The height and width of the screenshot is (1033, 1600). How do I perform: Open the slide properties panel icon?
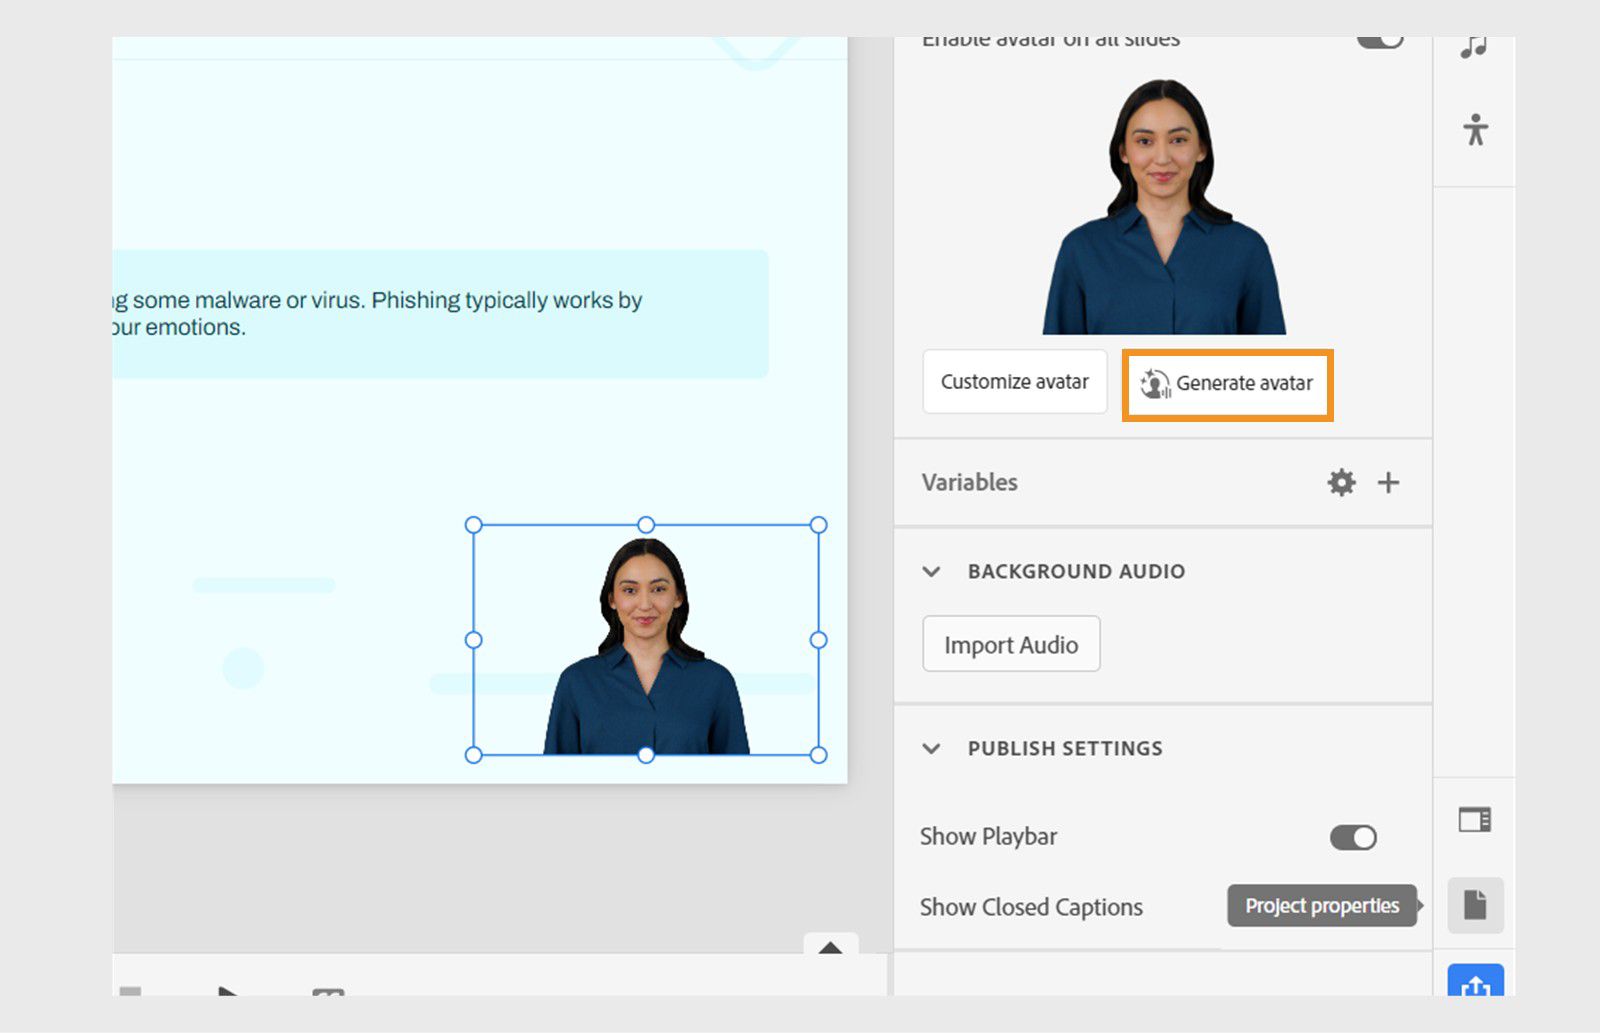[1475, 820]
